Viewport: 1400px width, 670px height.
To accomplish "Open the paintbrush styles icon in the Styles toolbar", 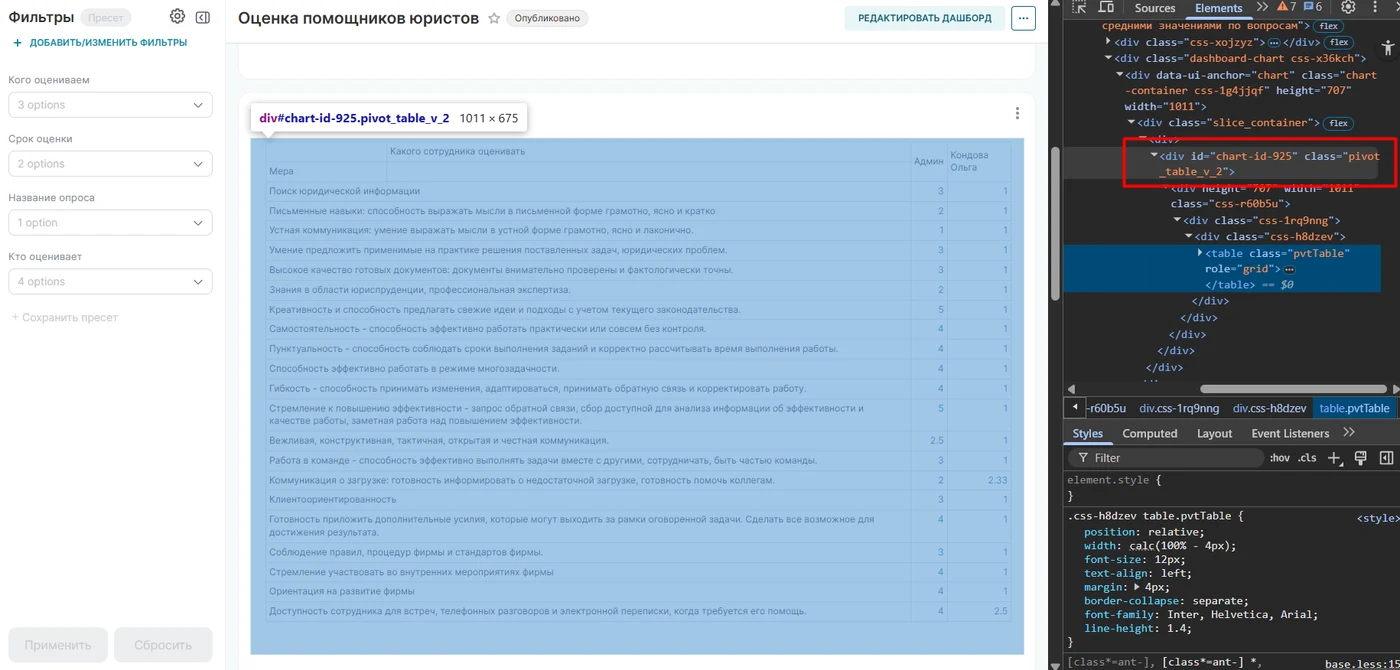I will [1360, 458].
